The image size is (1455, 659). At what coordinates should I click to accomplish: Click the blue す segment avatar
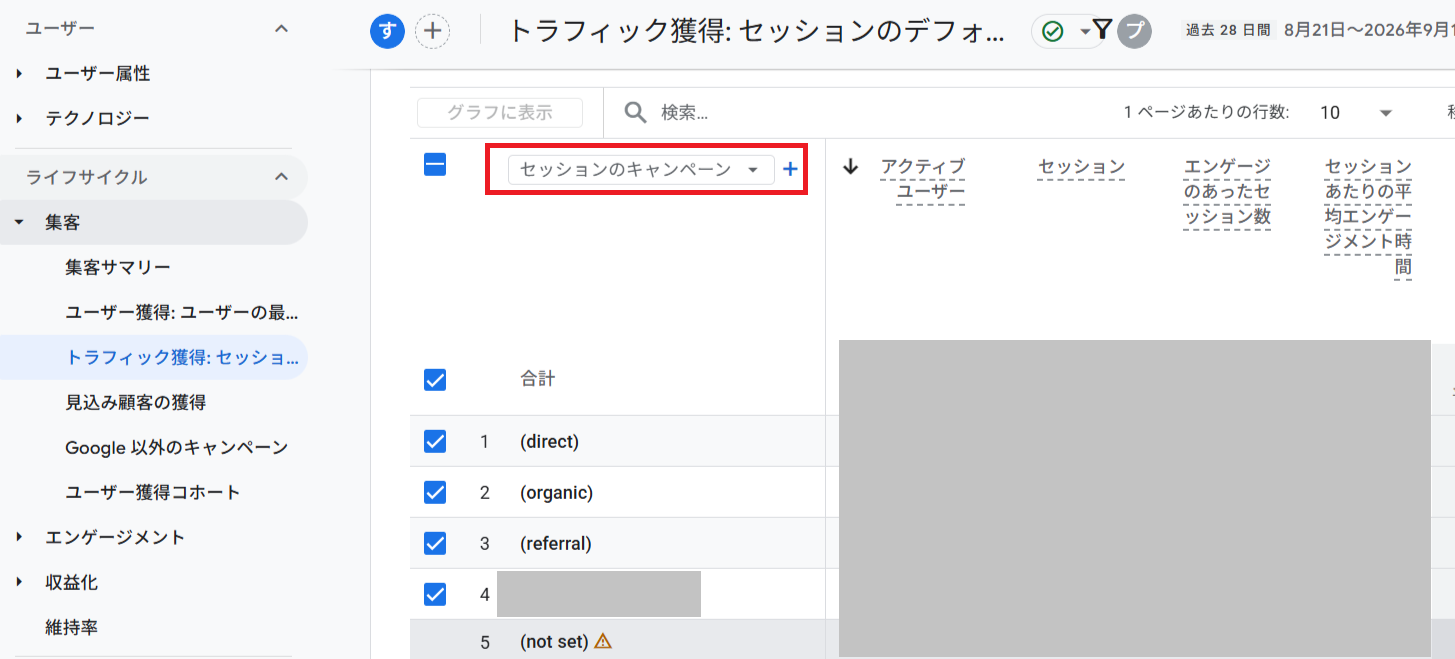pyautogui.click(x=387, y=31)
